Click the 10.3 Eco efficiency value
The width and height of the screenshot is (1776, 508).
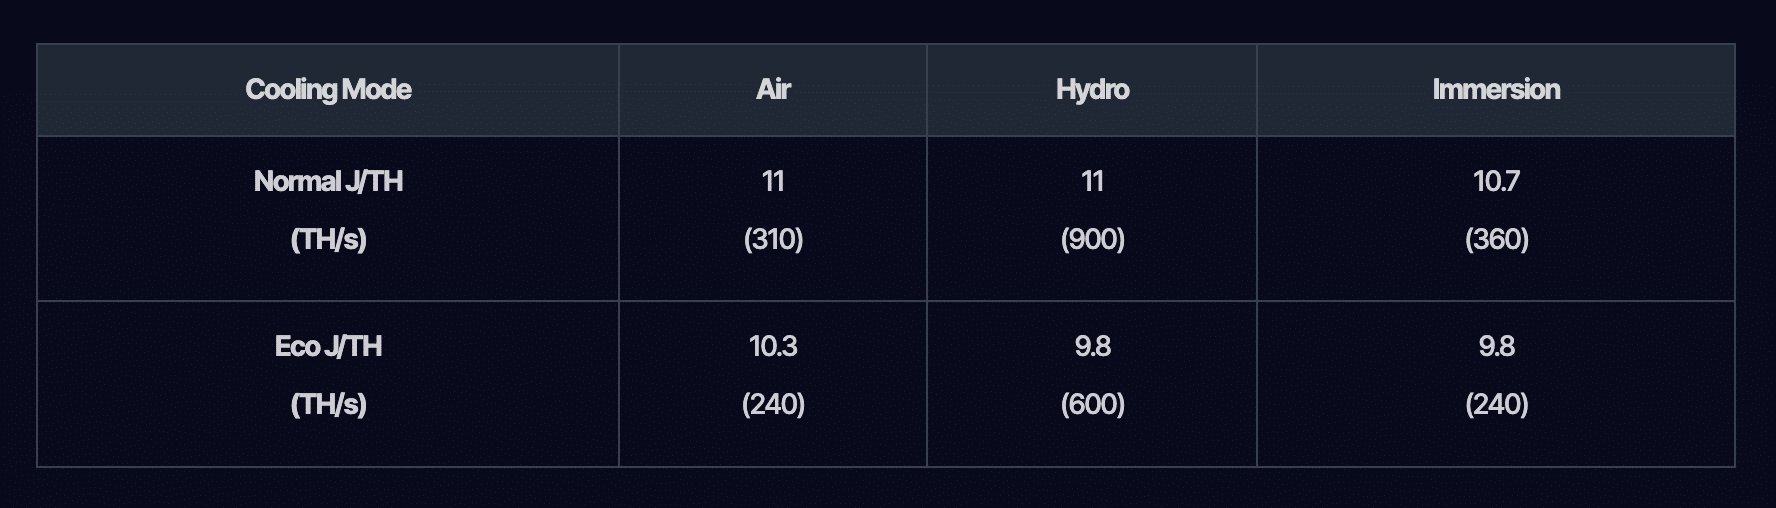click(x=773, y=346)
